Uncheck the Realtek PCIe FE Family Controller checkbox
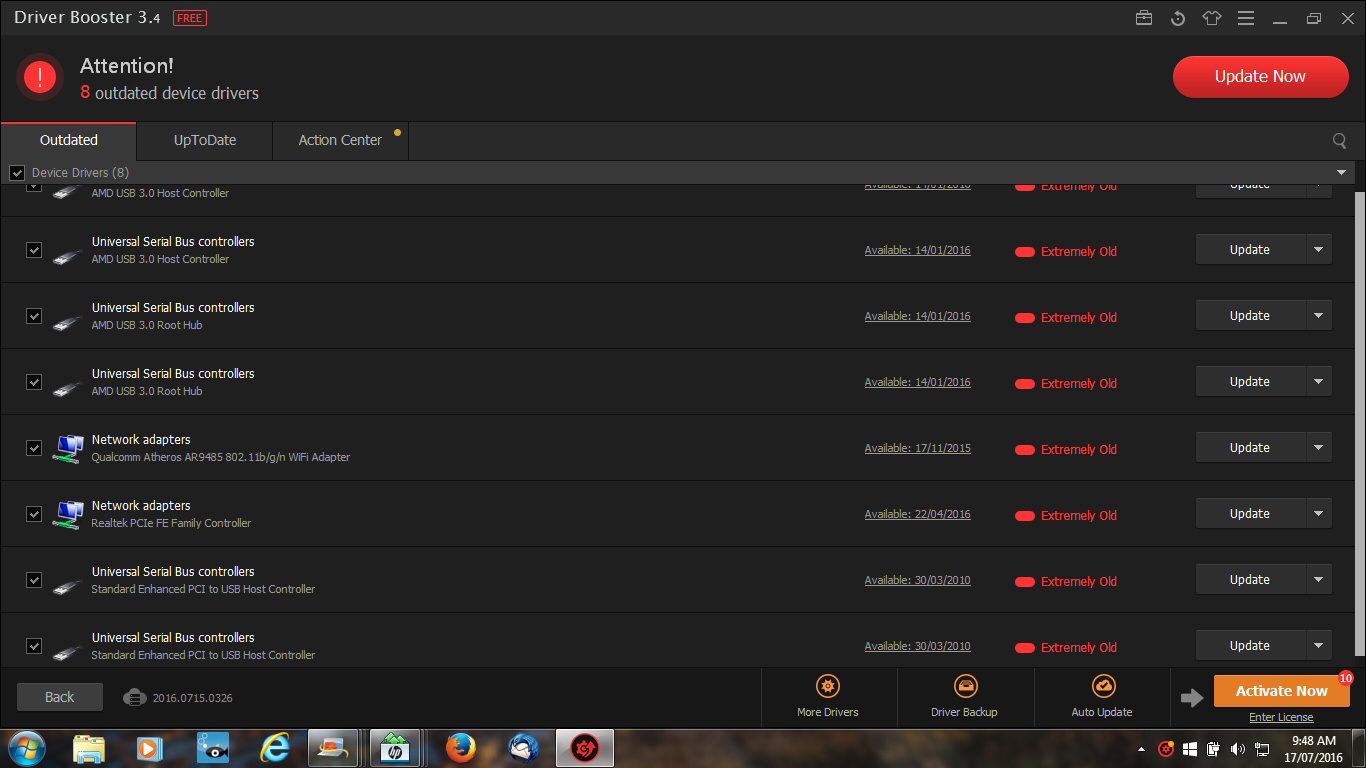1366x768 pixels. (34, 514)
